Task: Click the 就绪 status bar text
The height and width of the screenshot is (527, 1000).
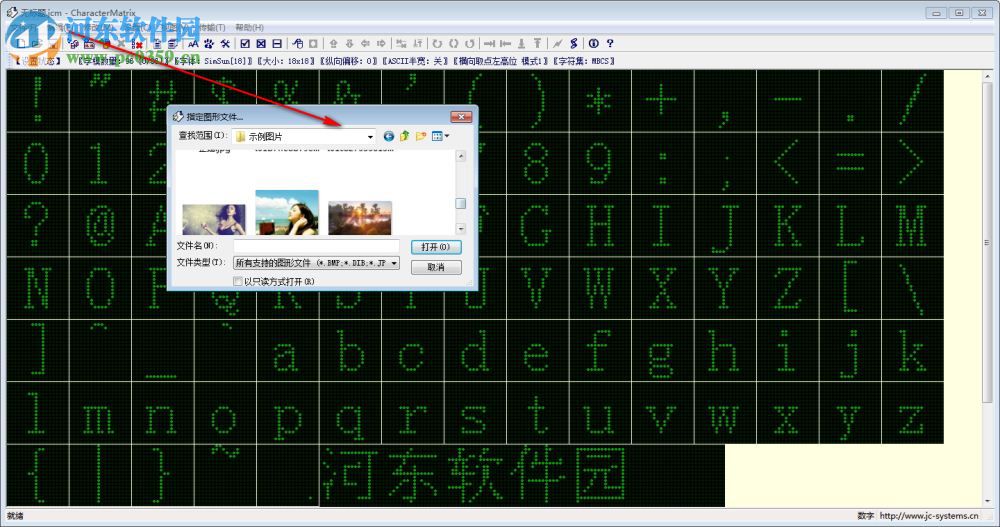Action: 15,516
